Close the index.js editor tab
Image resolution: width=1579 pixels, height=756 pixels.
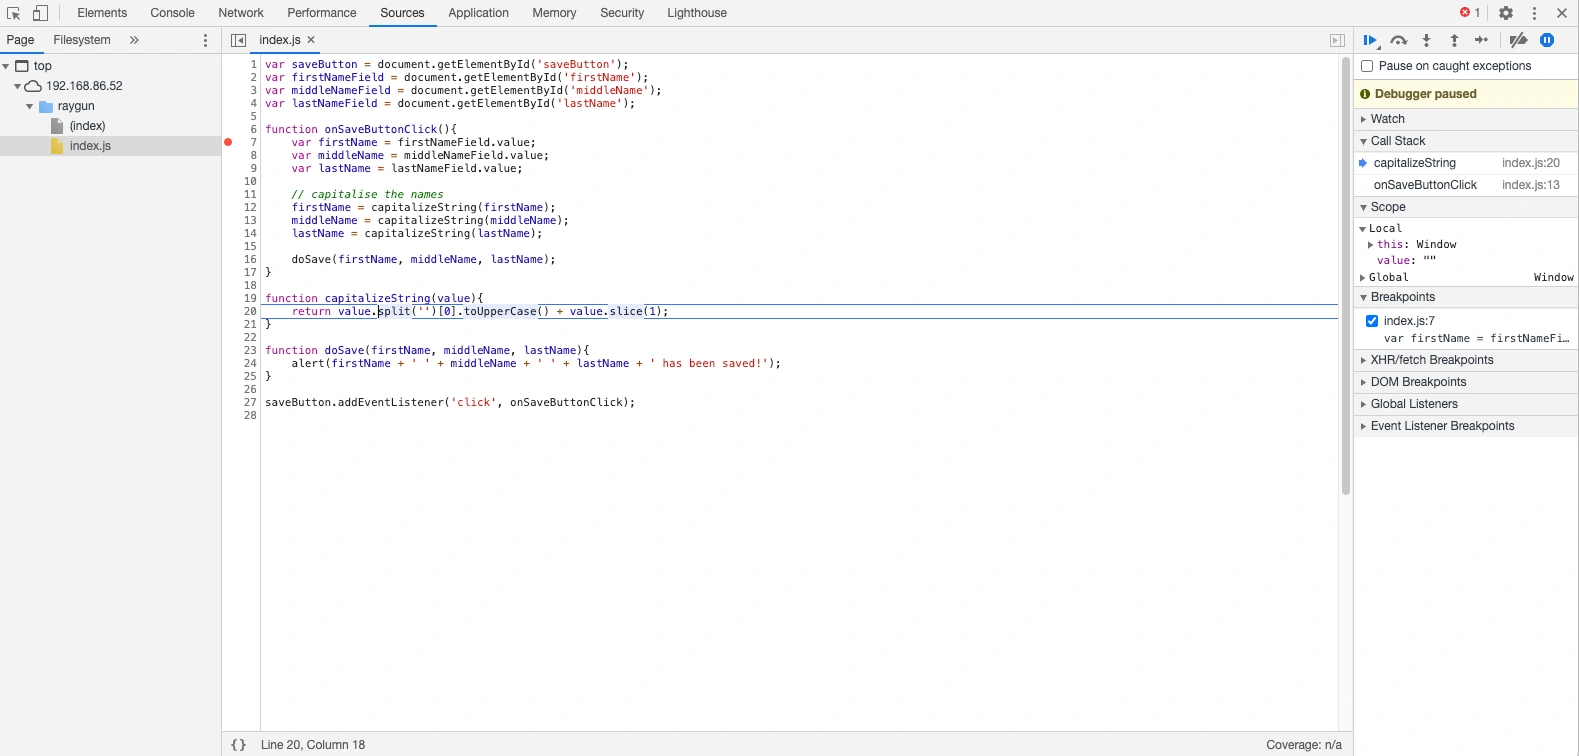(x=311, y=40)
